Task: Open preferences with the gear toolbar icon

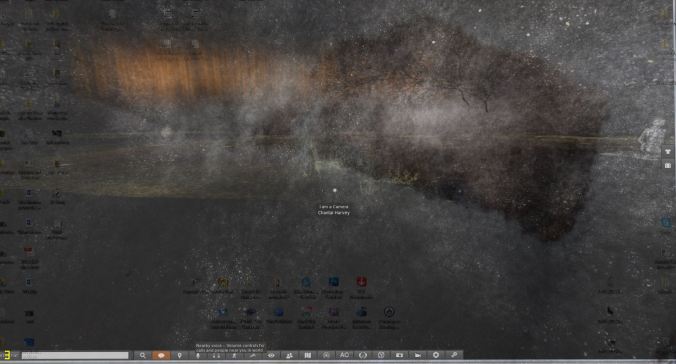Action: (436, 355)
